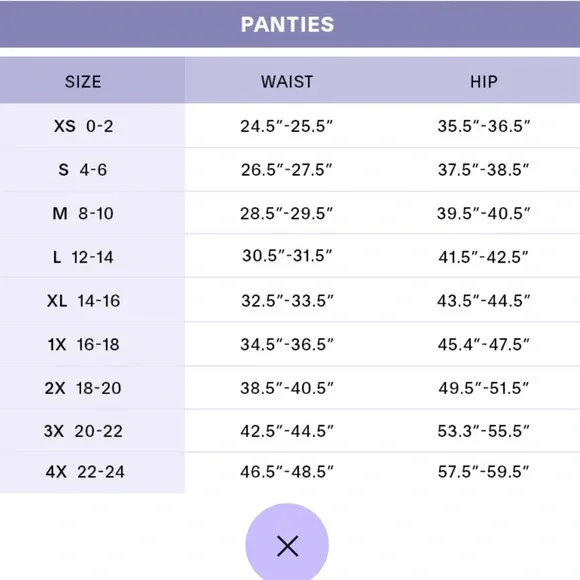Screen dimensions: 580x580
Task: Click the PANTIES header banner
Action: coord(290,24)
